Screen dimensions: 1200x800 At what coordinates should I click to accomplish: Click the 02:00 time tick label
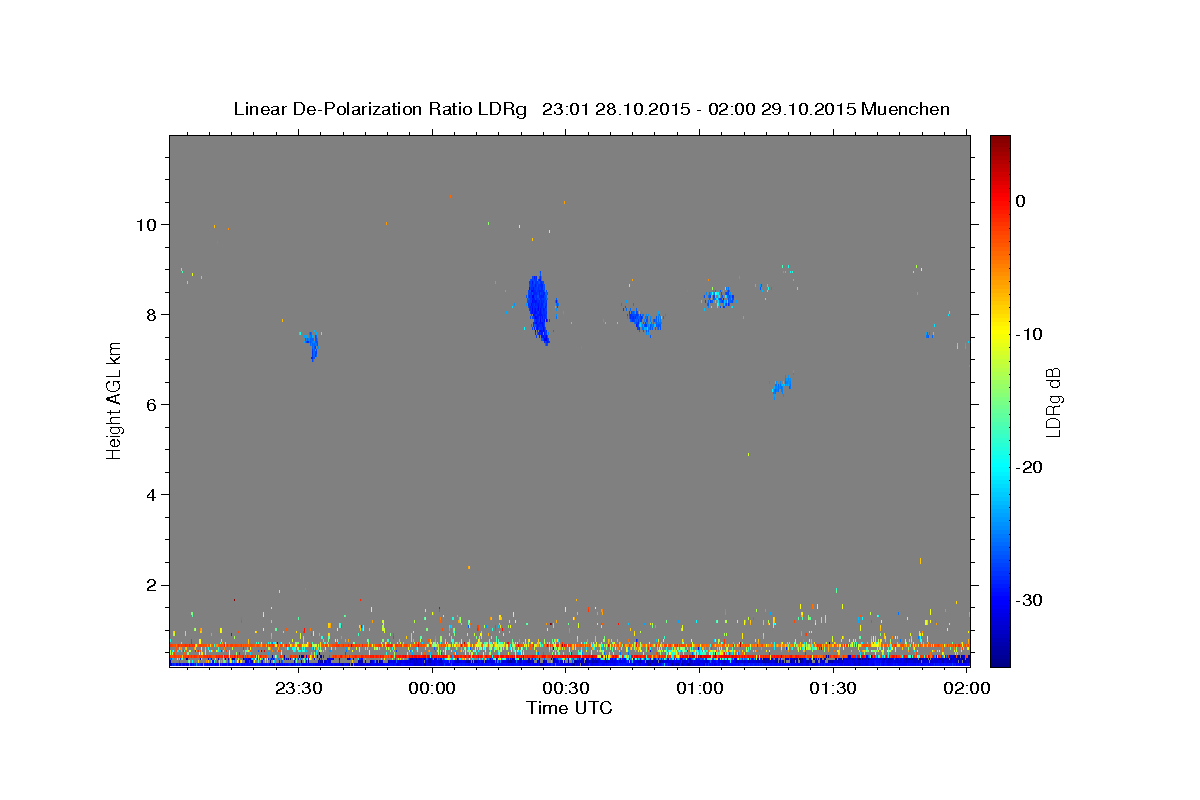coord(967,689)
